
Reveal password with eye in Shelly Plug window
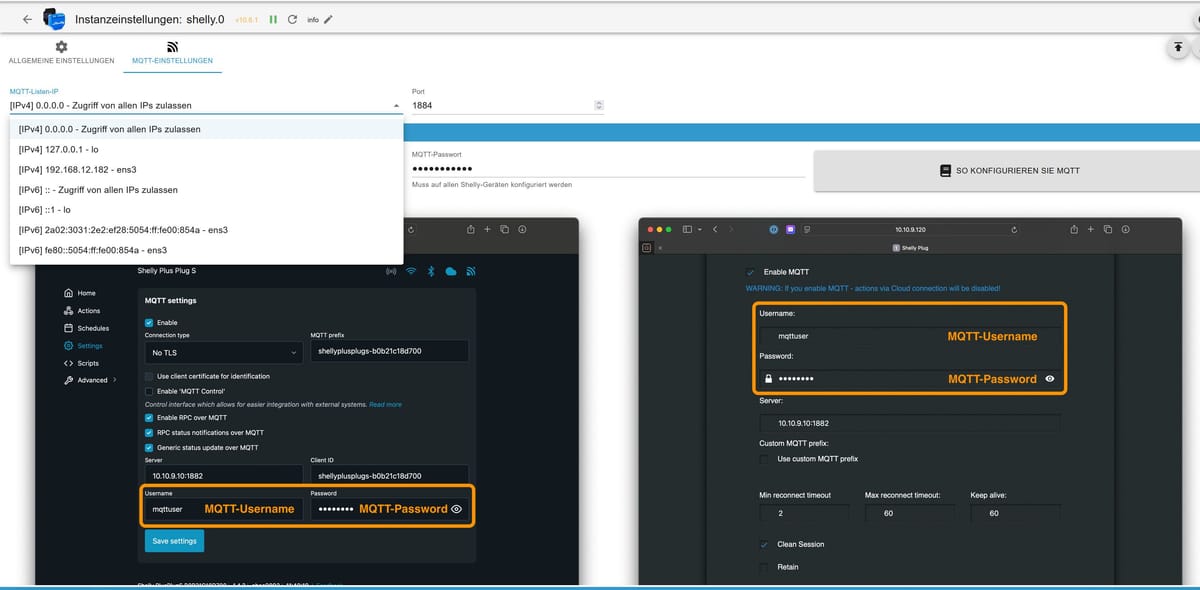coord(1050,379)
